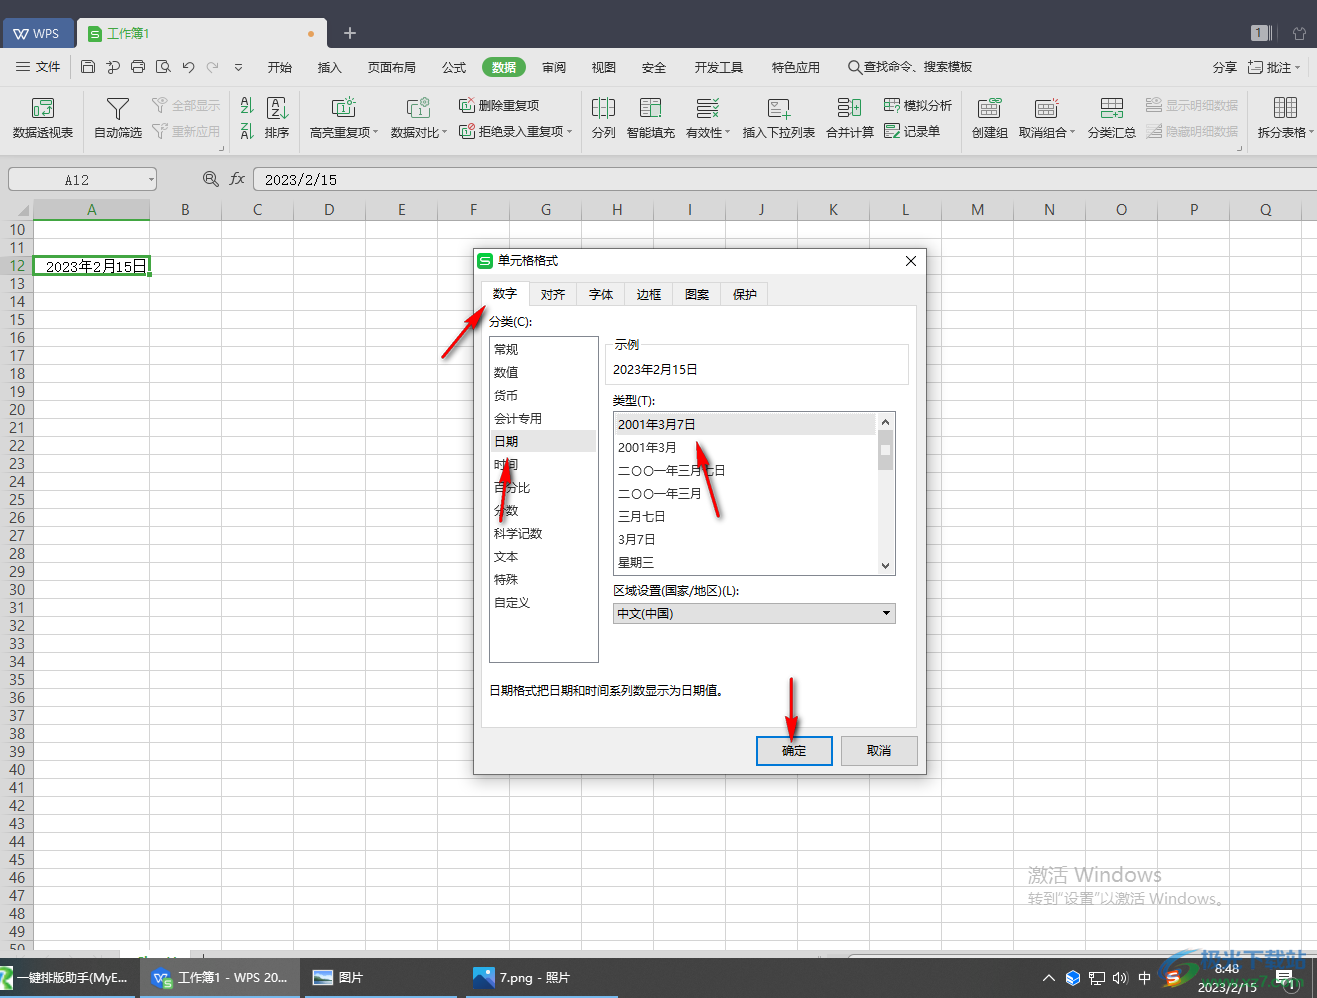Switch to the 公式 (Formulas) ribbon tab

coord(454,67)
